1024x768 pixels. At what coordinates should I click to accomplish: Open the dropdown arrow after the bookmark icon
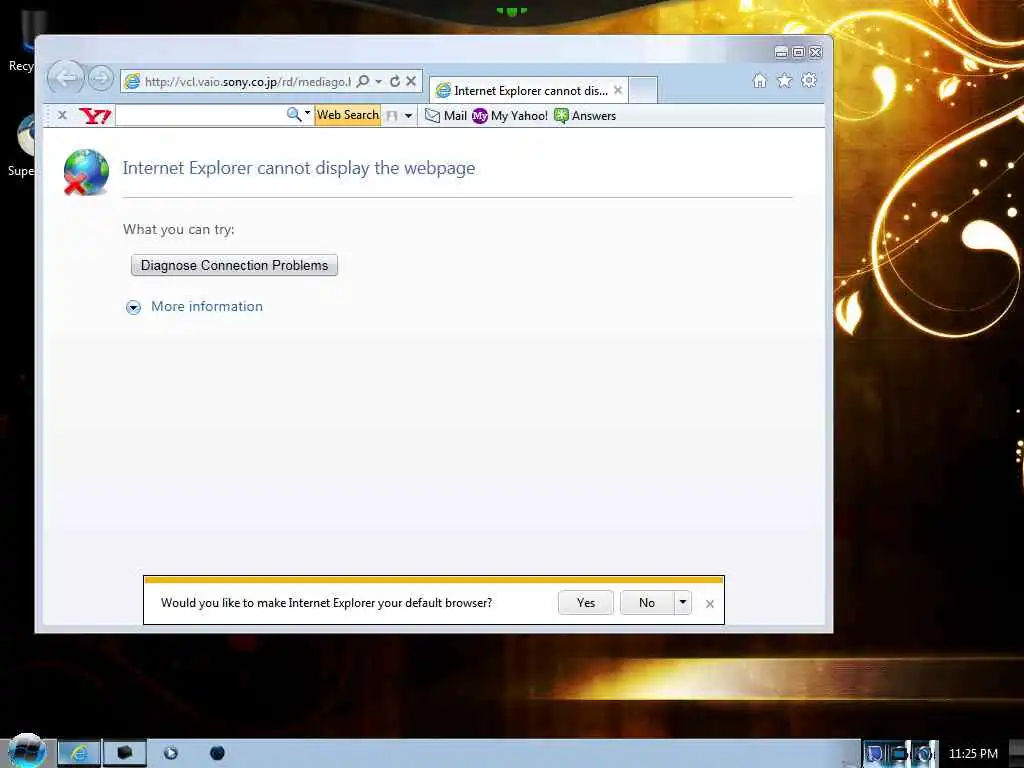408,116
